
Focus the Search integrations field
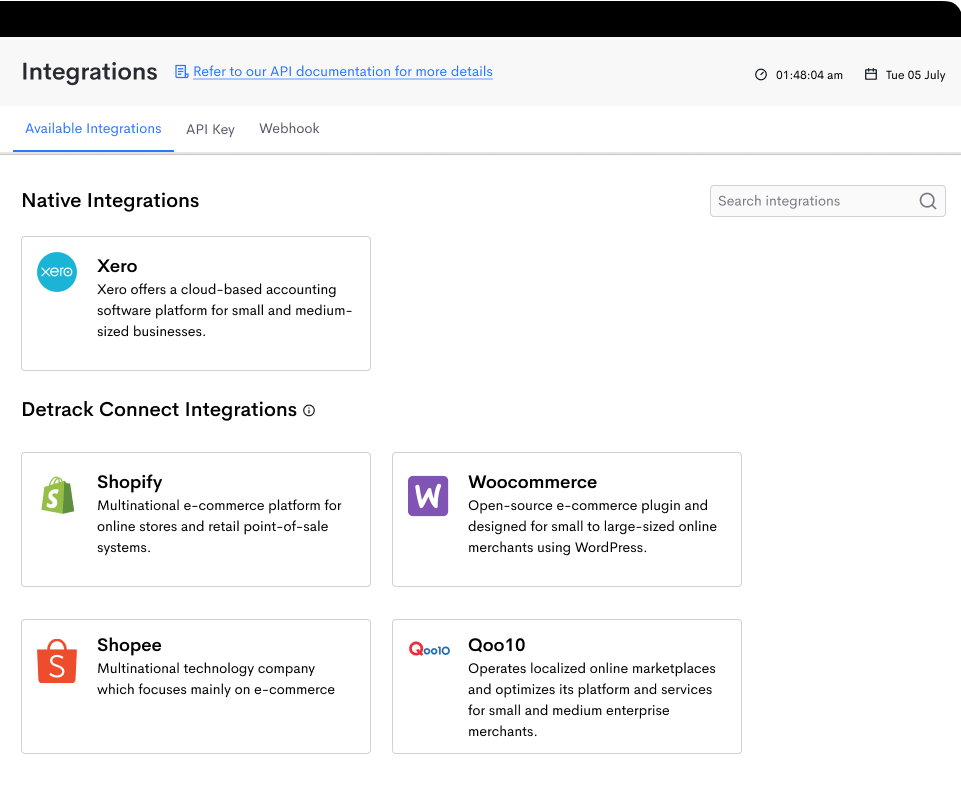point(827,201)
